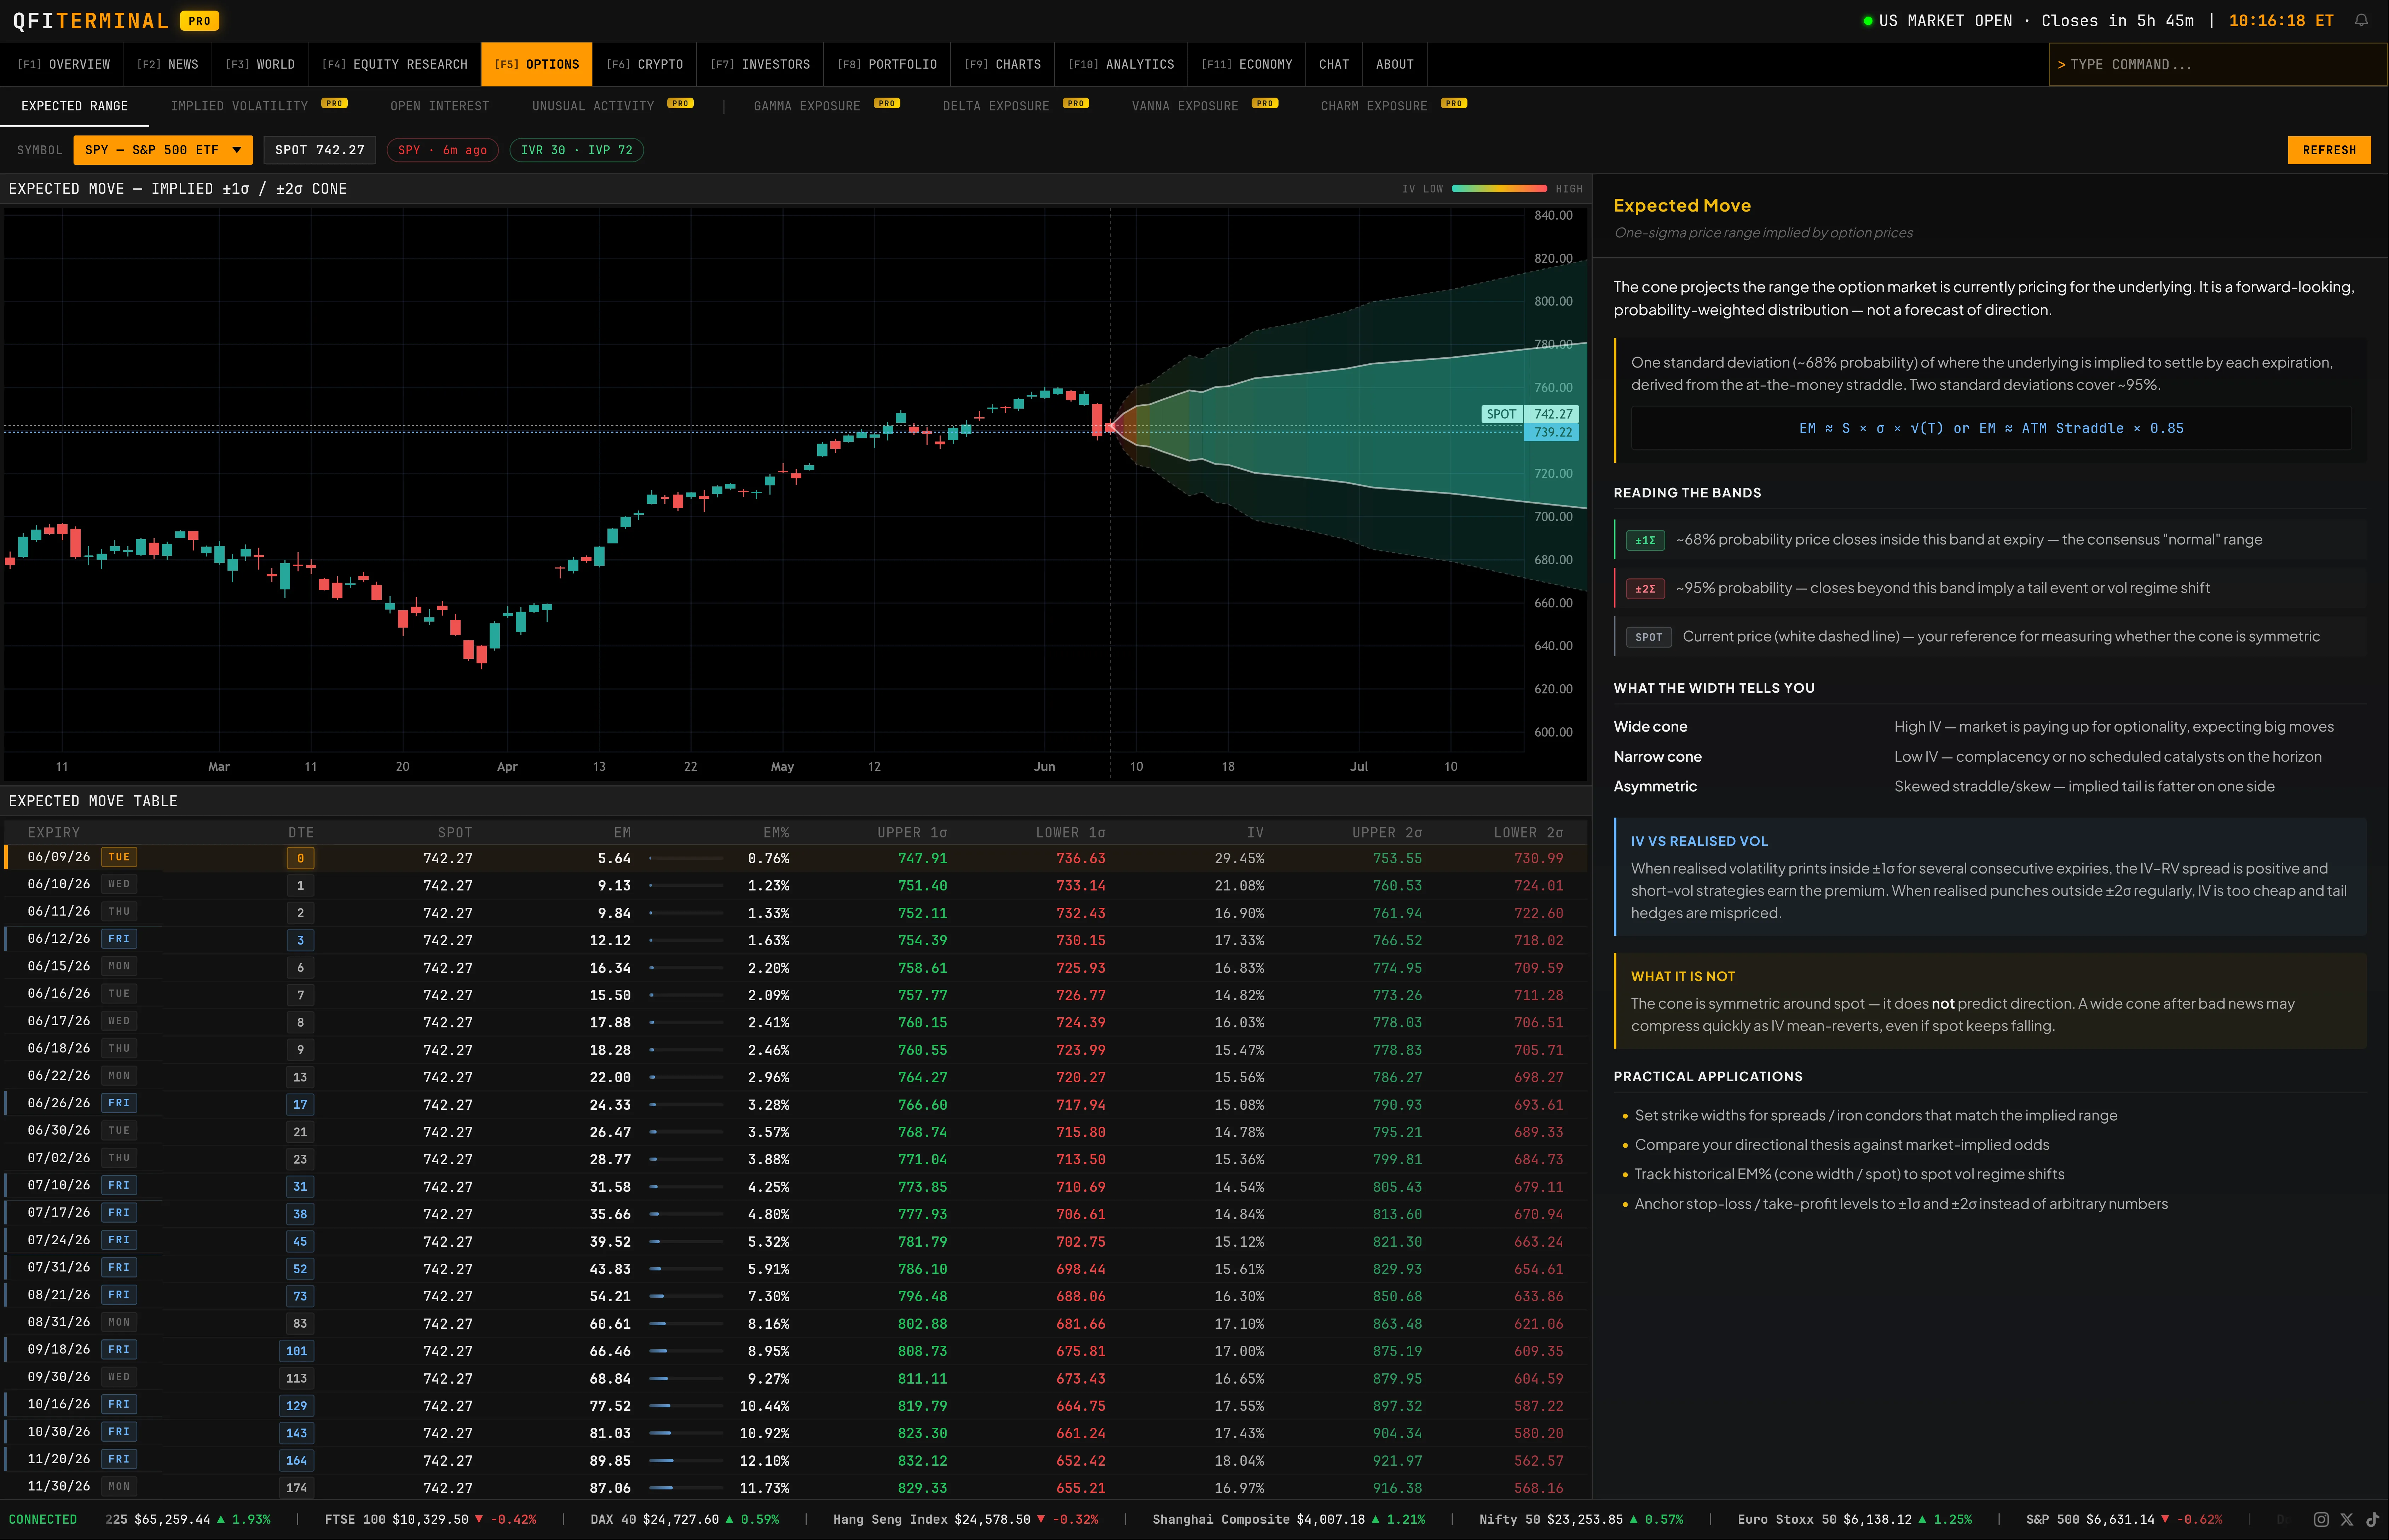Click the ±1Σ band legend badge
This screenshot has height=1540, width=2389.
click(1645, 540)
